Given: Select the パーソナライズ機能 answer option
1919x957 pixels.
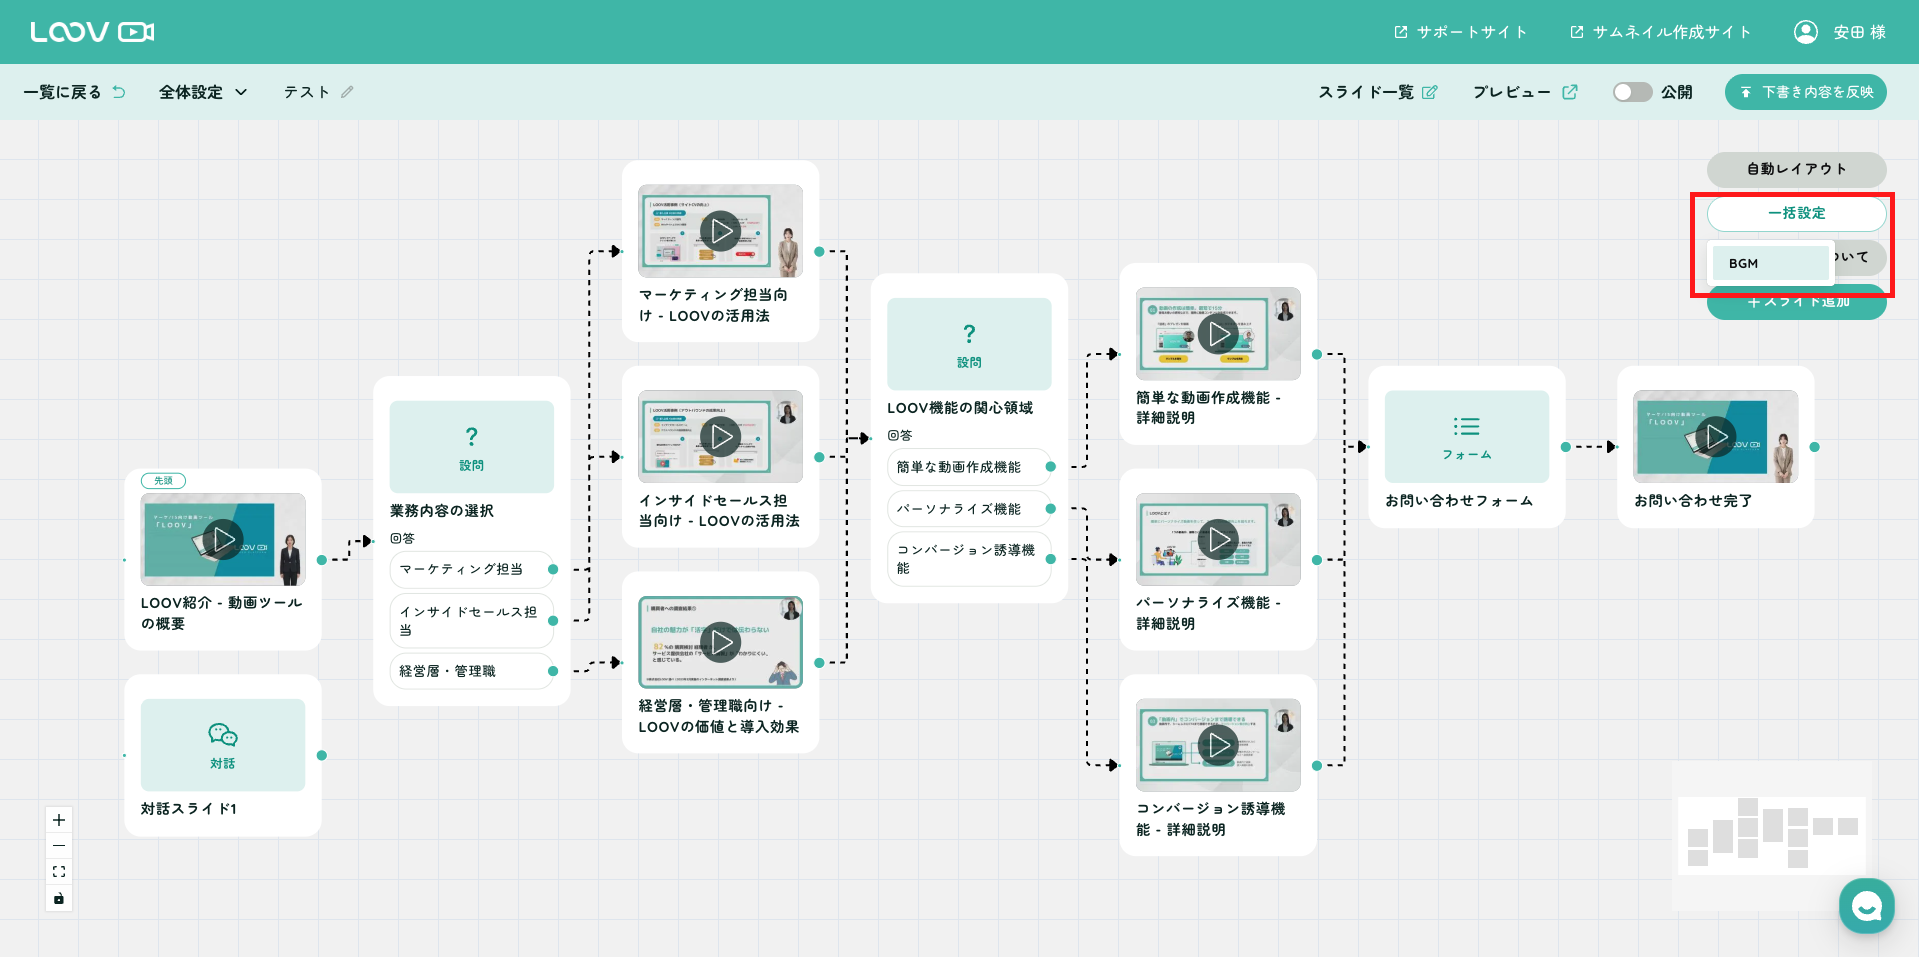Looking at the screenshot, I should tap(969, 509).
